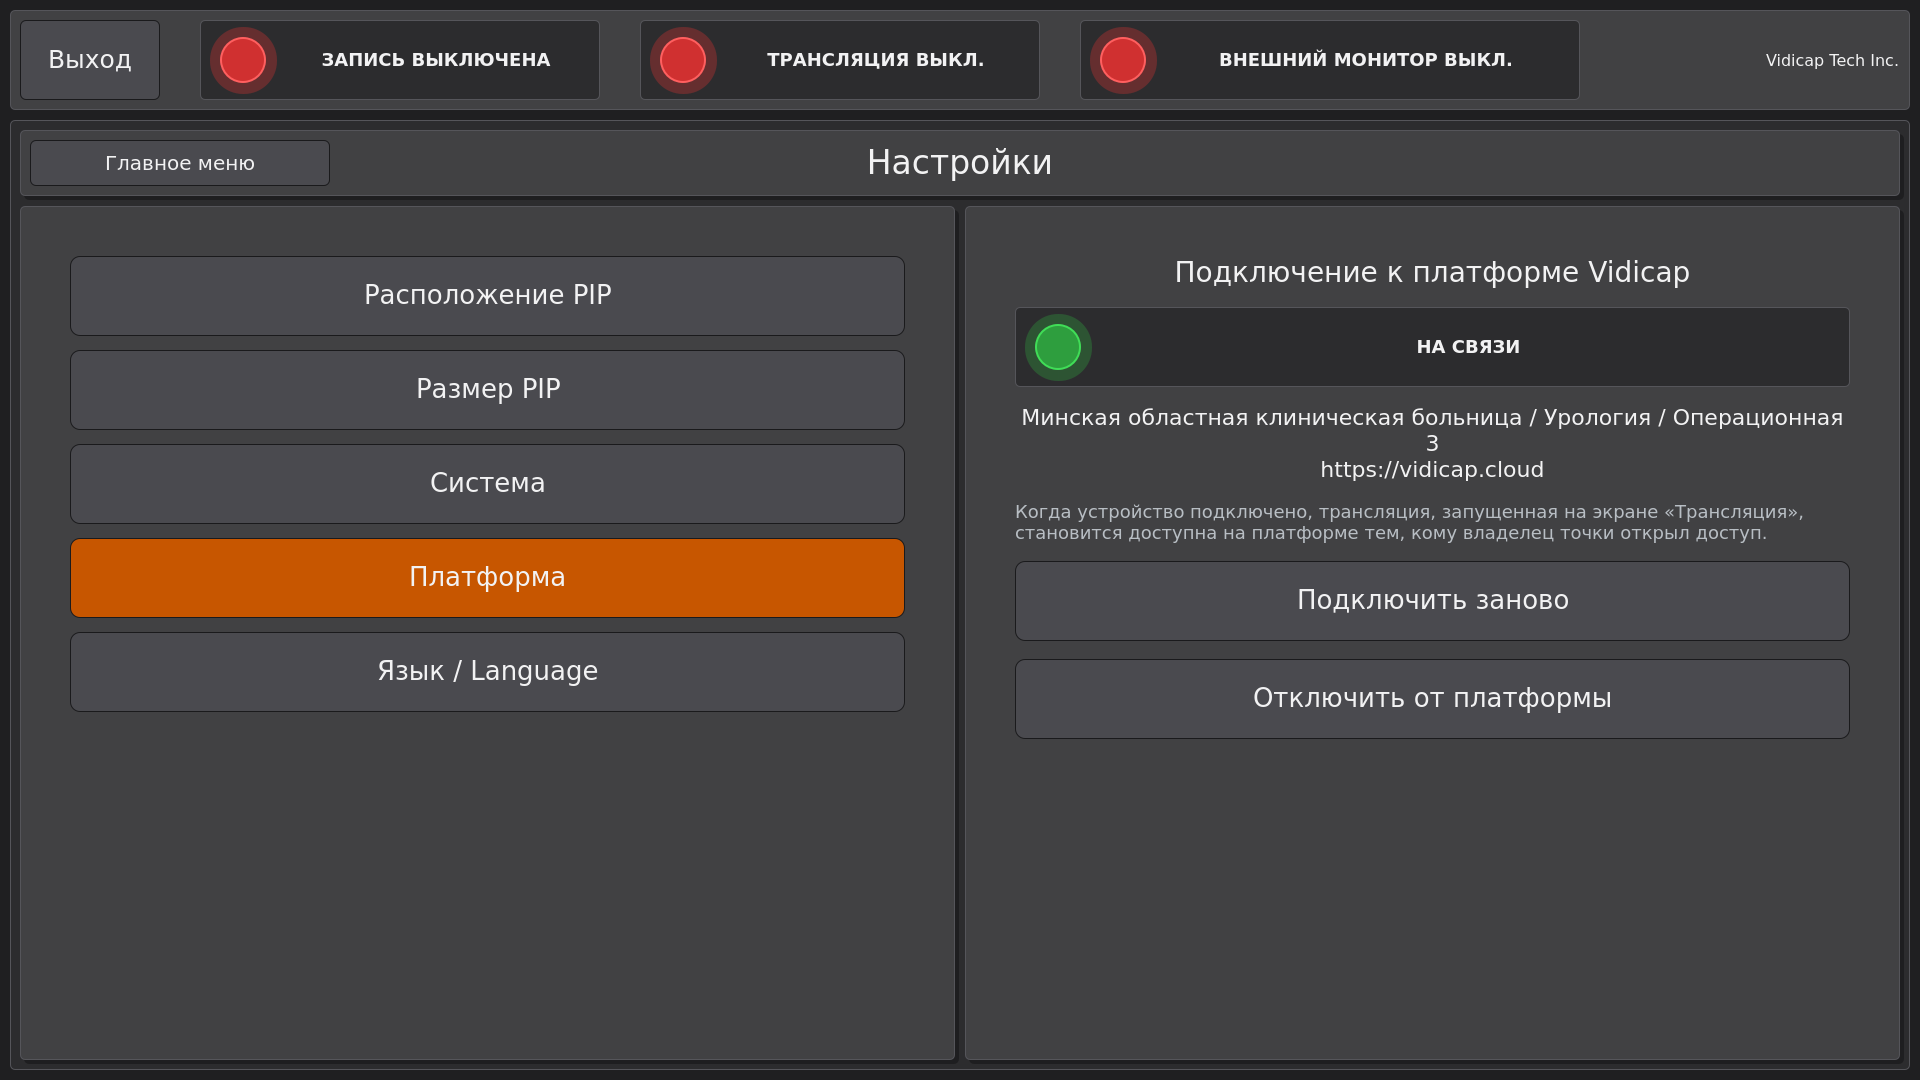
Task: Click the Настройки page title
Action: click(x=960, y=162)
